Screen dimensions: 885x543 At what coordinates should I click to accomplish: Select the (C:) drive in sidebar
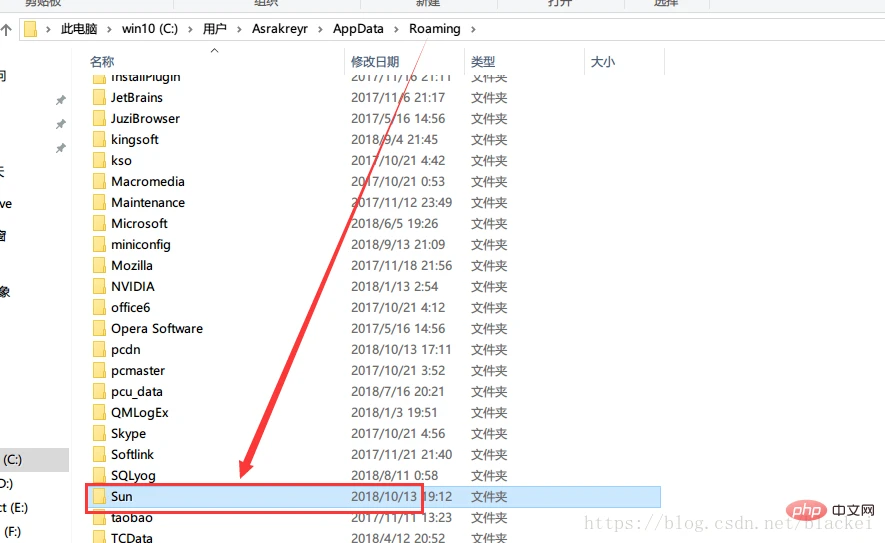[34, 460]
